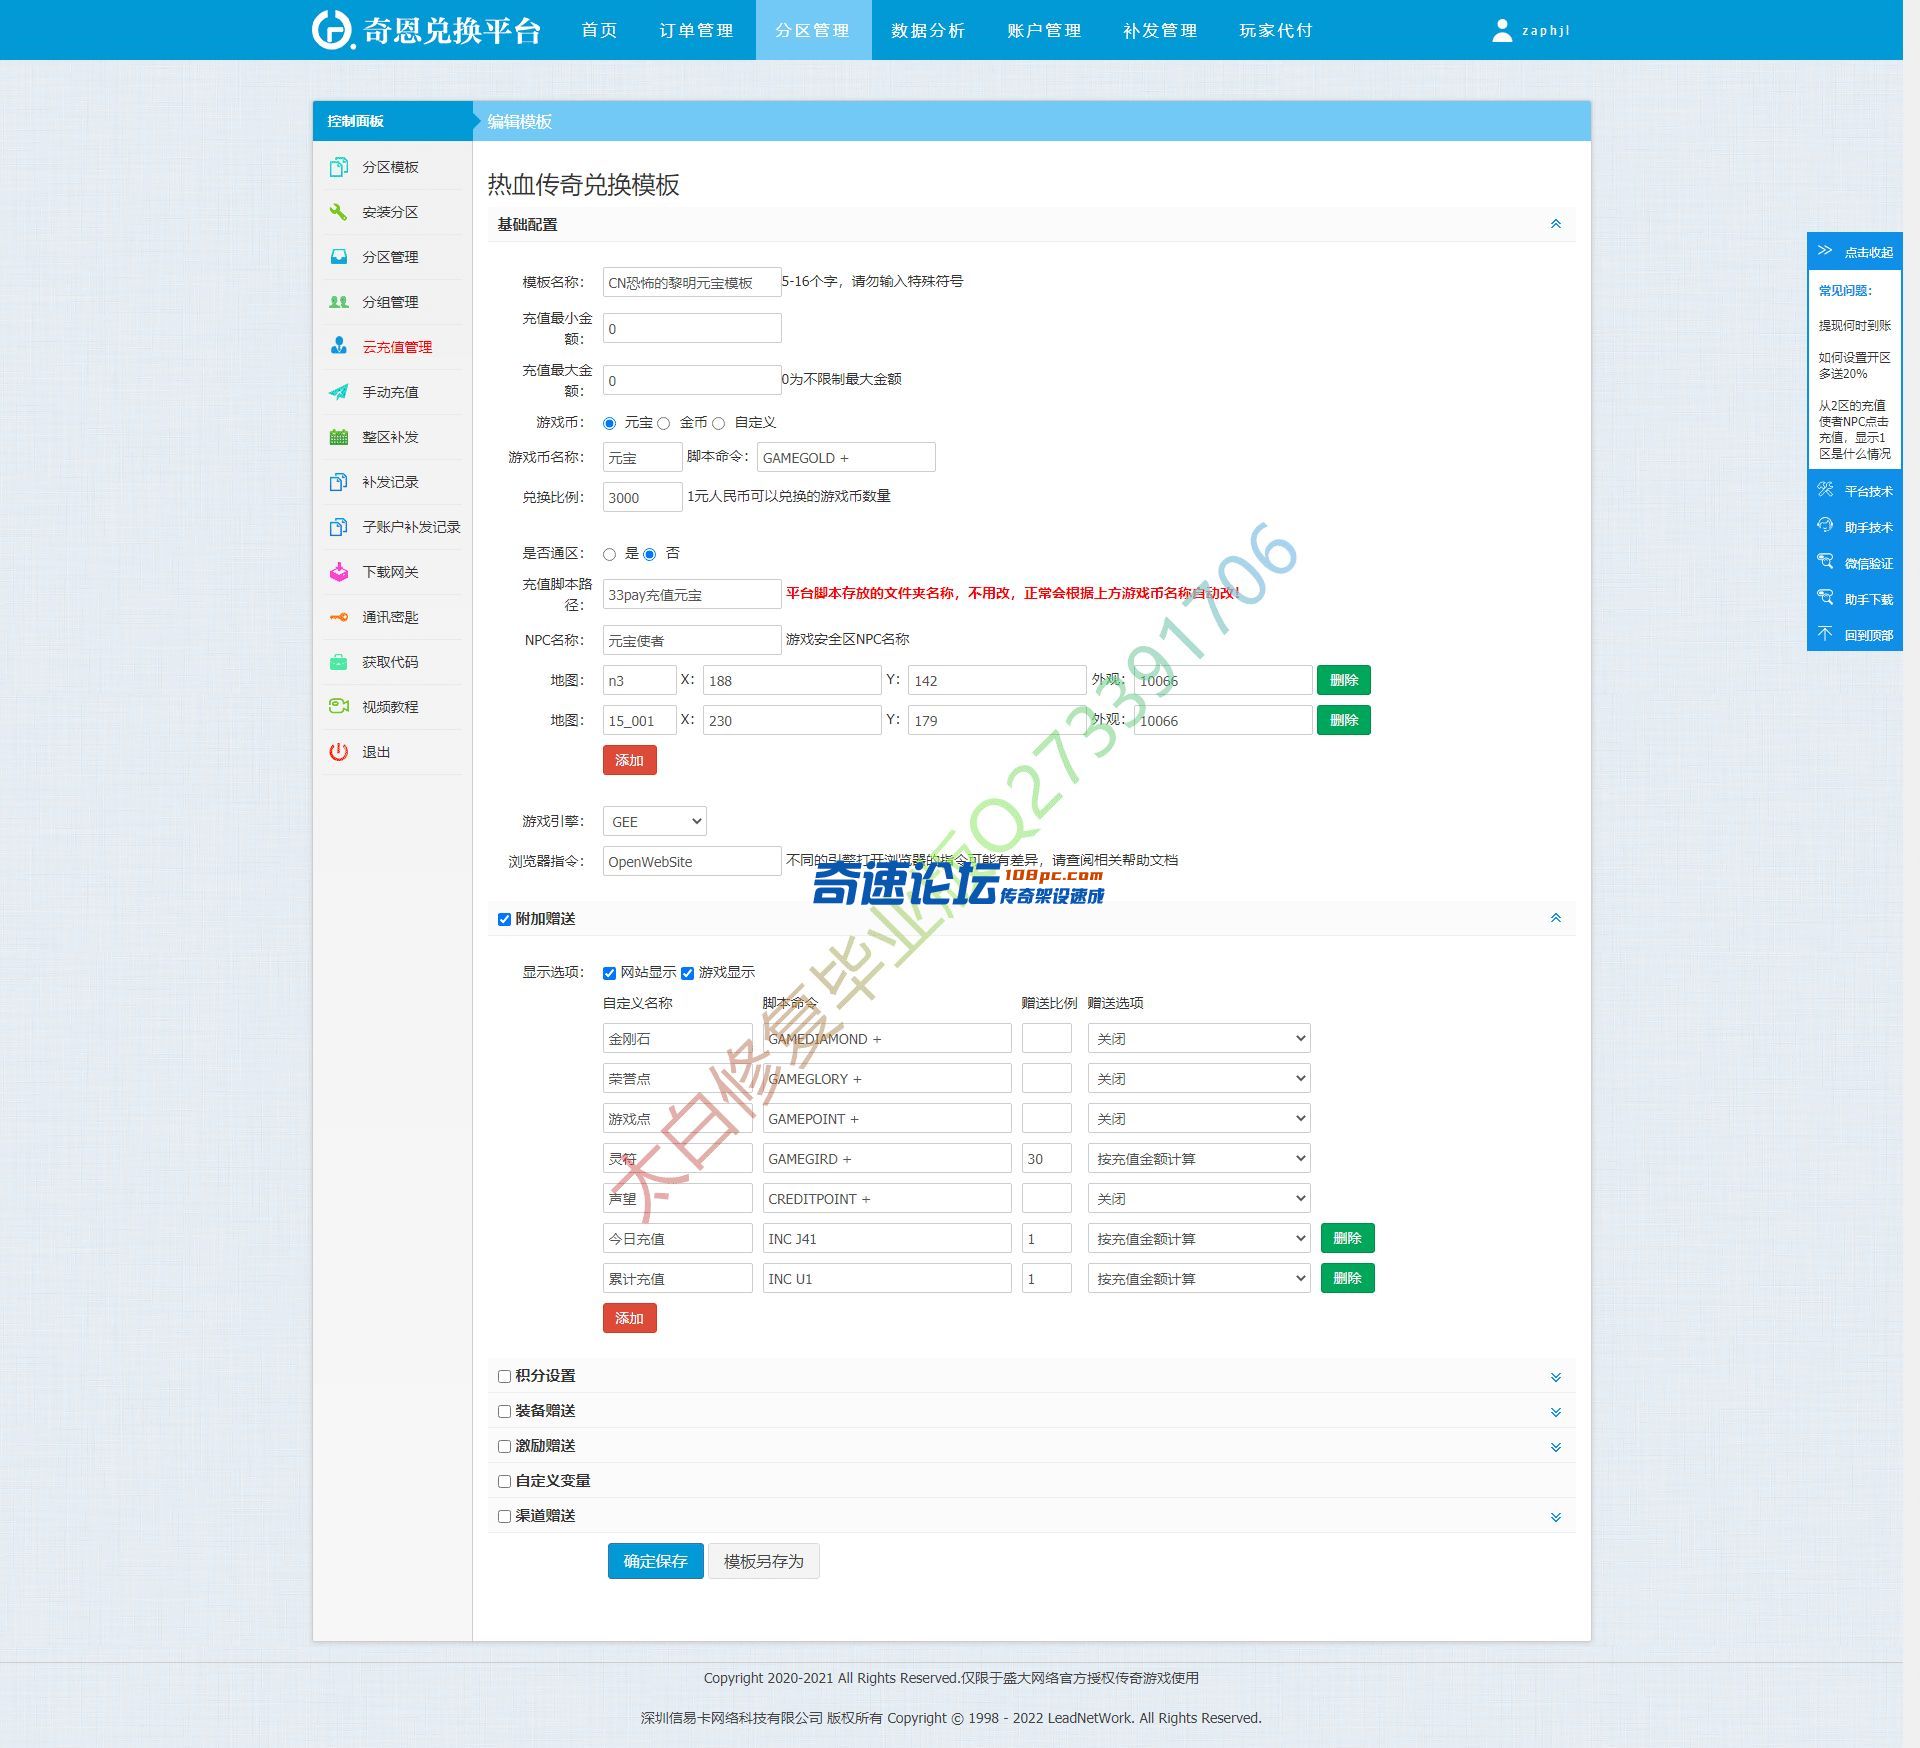Click the 子账户补发记录 icon

tap(339, 527)
